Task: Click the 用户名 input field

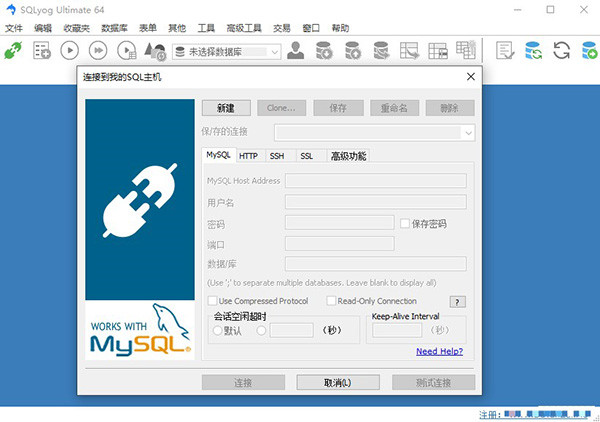Action: point(376,202)
